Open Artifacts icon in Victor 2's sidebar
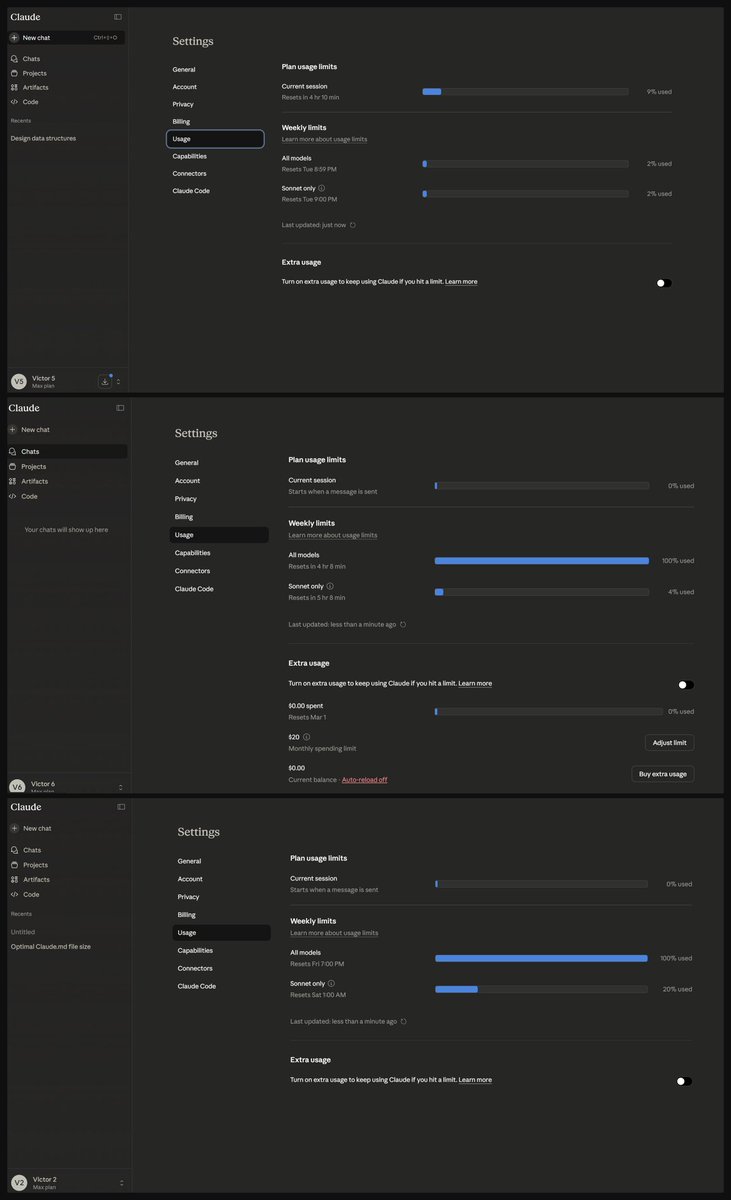 14,880
